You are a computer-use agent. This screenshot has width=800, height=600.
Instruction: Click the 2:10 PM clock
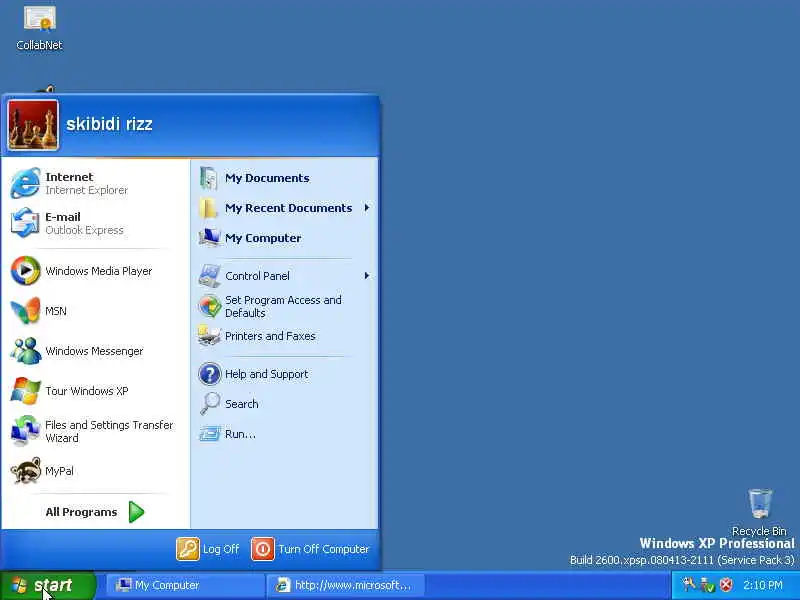tap(763, 585)
